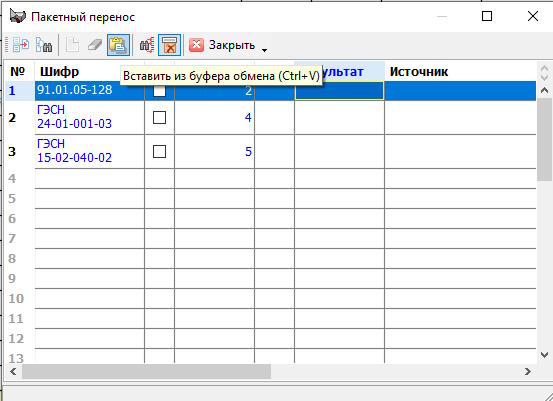Click the vertical scrollbar down arrow

[x=544, y=354]
